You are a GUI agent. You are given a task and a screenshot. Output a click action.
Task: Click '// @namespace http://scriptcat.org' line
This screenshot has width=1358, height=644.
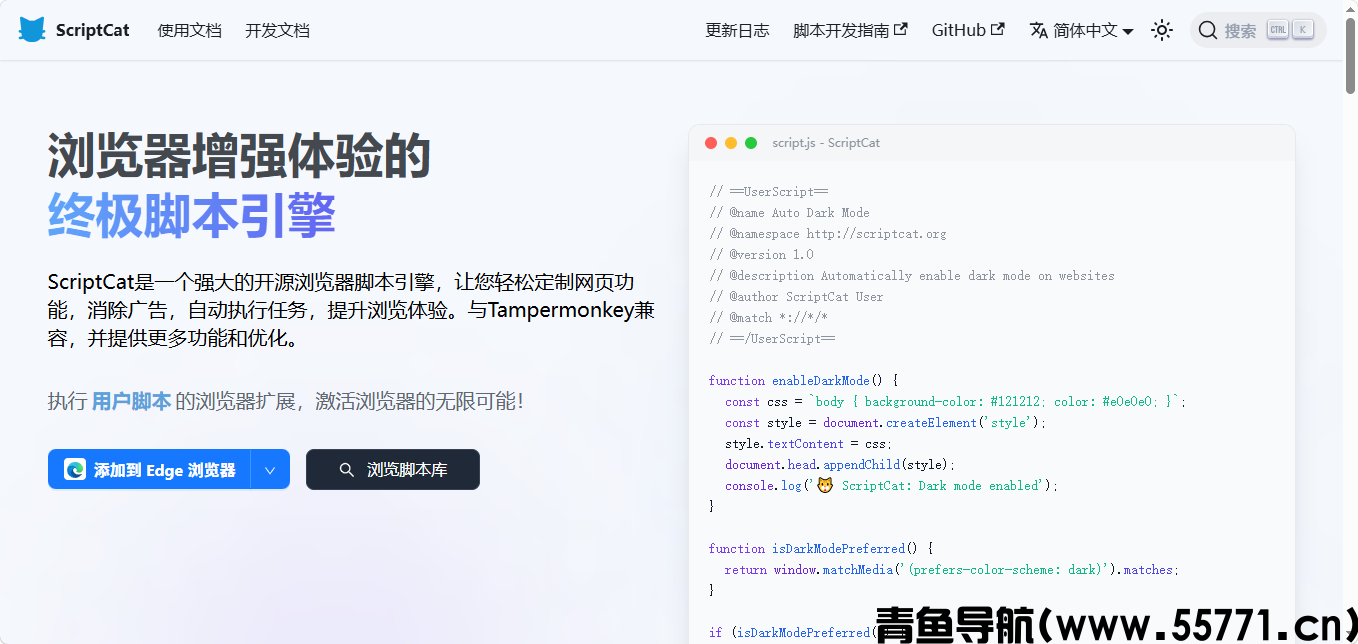[827, 234]
